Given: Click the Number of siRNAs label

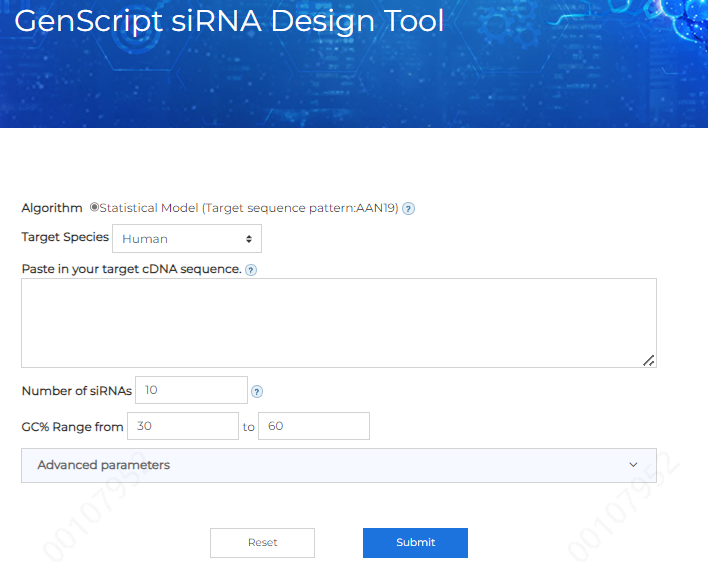Looking at the screenshot, I should coord(76,390).
